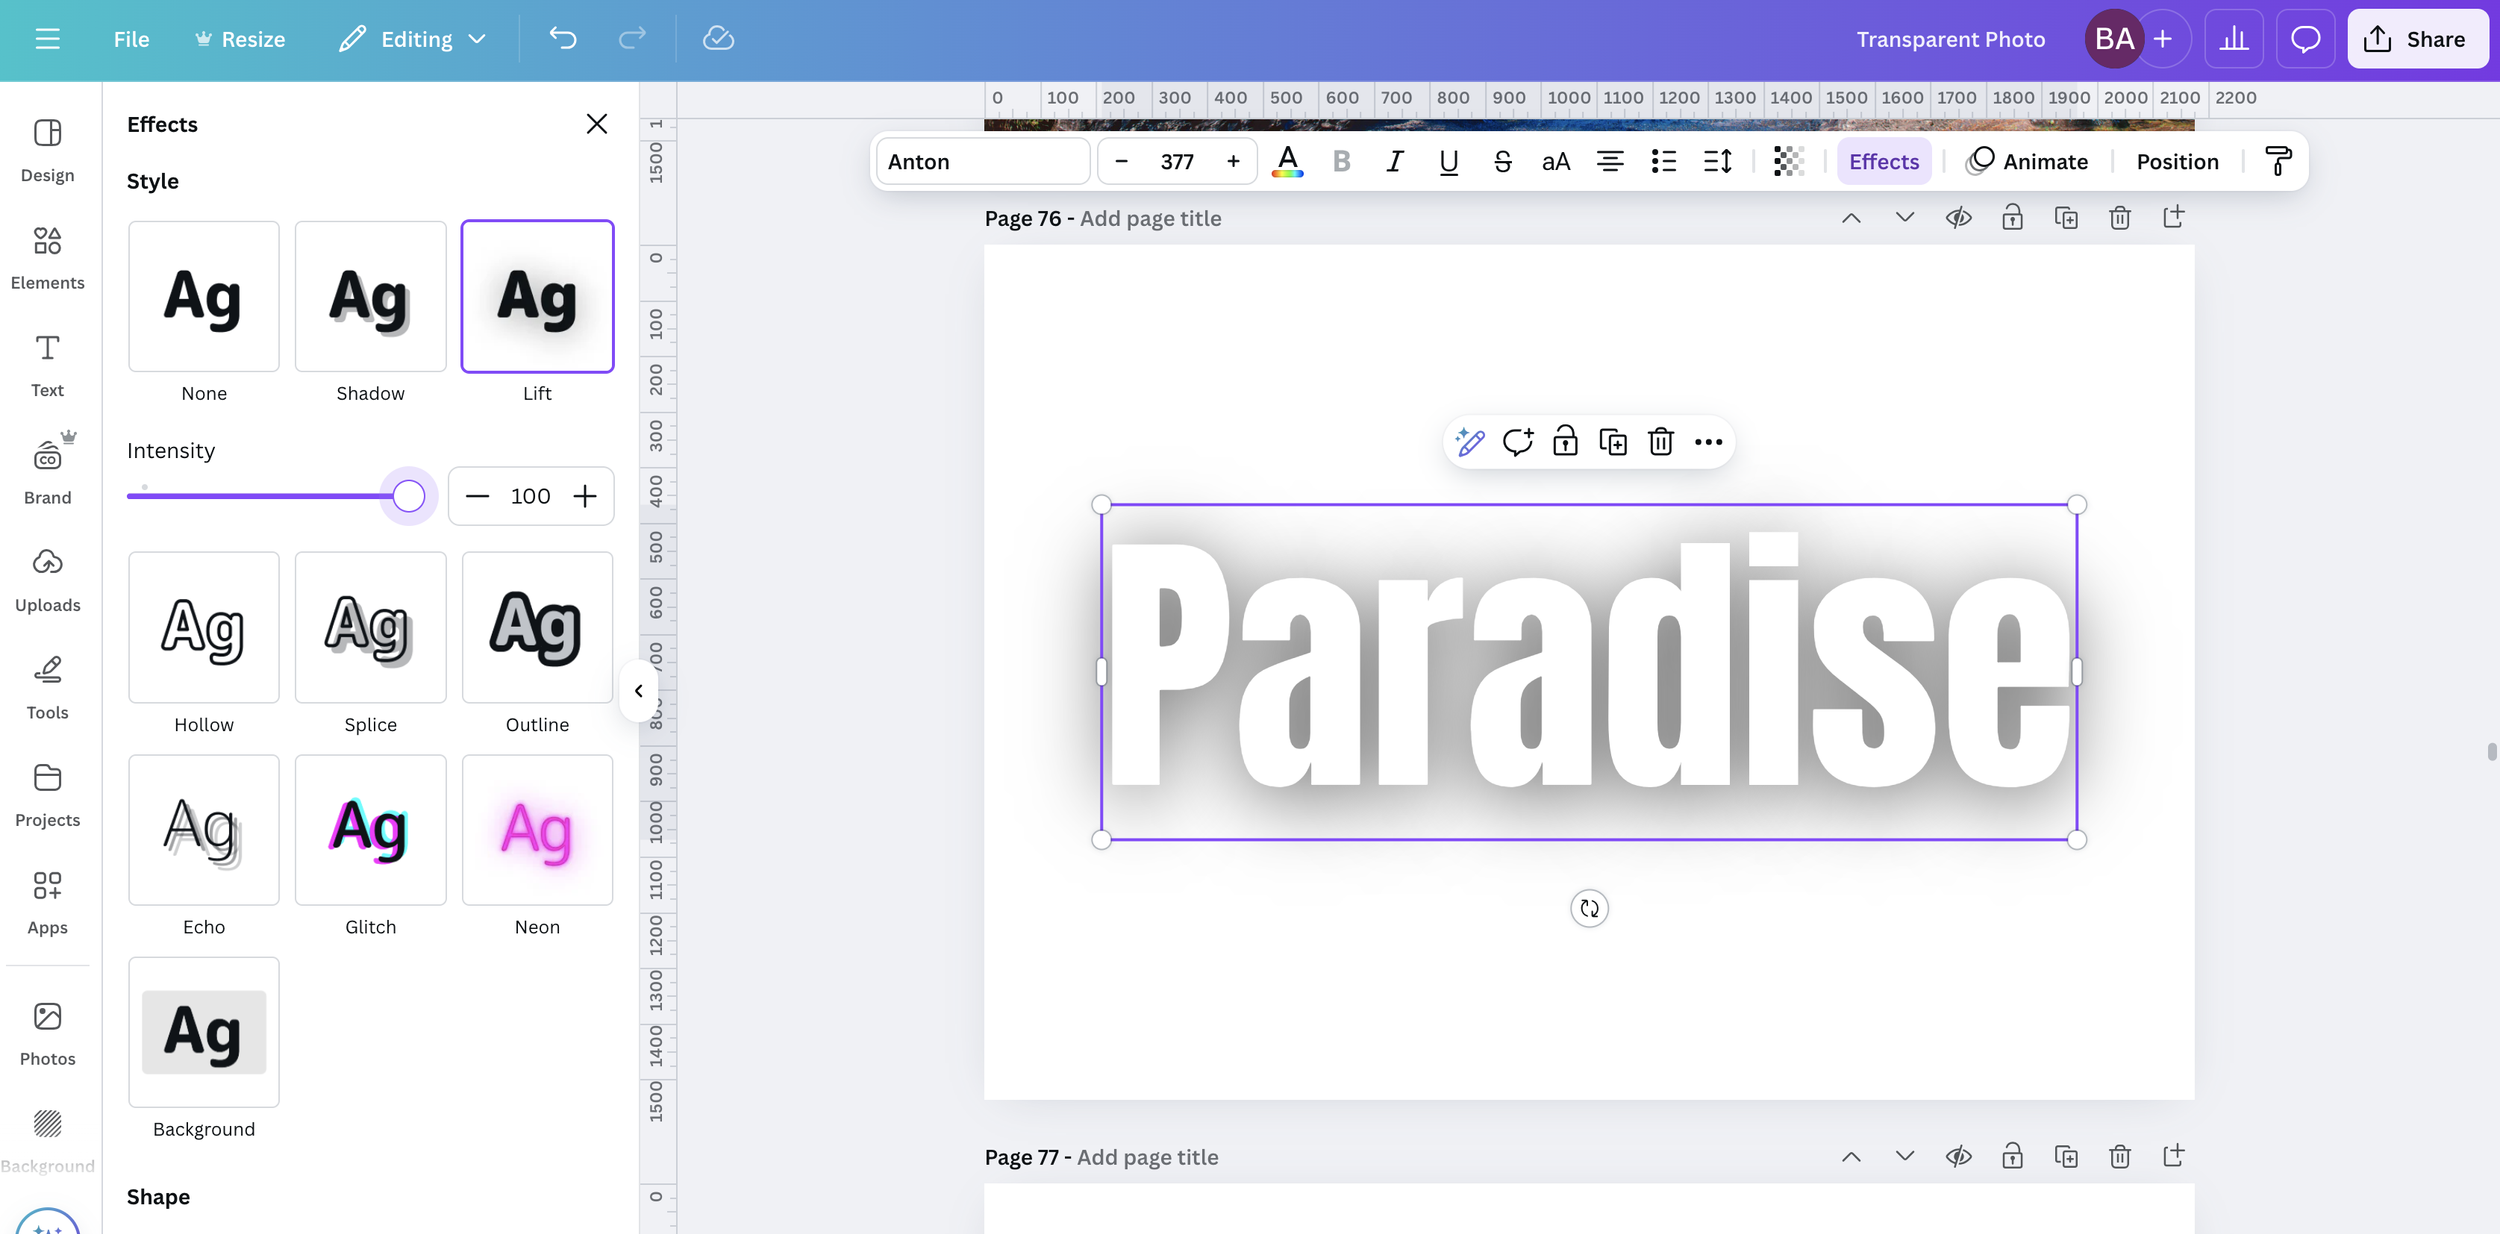Toggle underline formatting
This screenshot has height=1234, width=2500.
click(x=1448, y=161)
